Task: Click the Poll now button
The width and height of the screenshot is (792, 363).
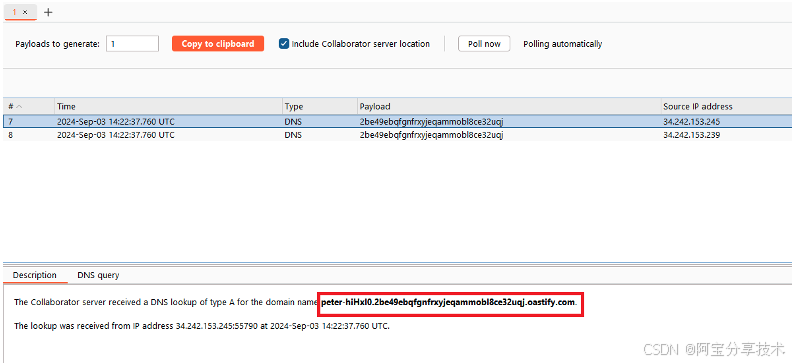Action: tap(484, 44)
